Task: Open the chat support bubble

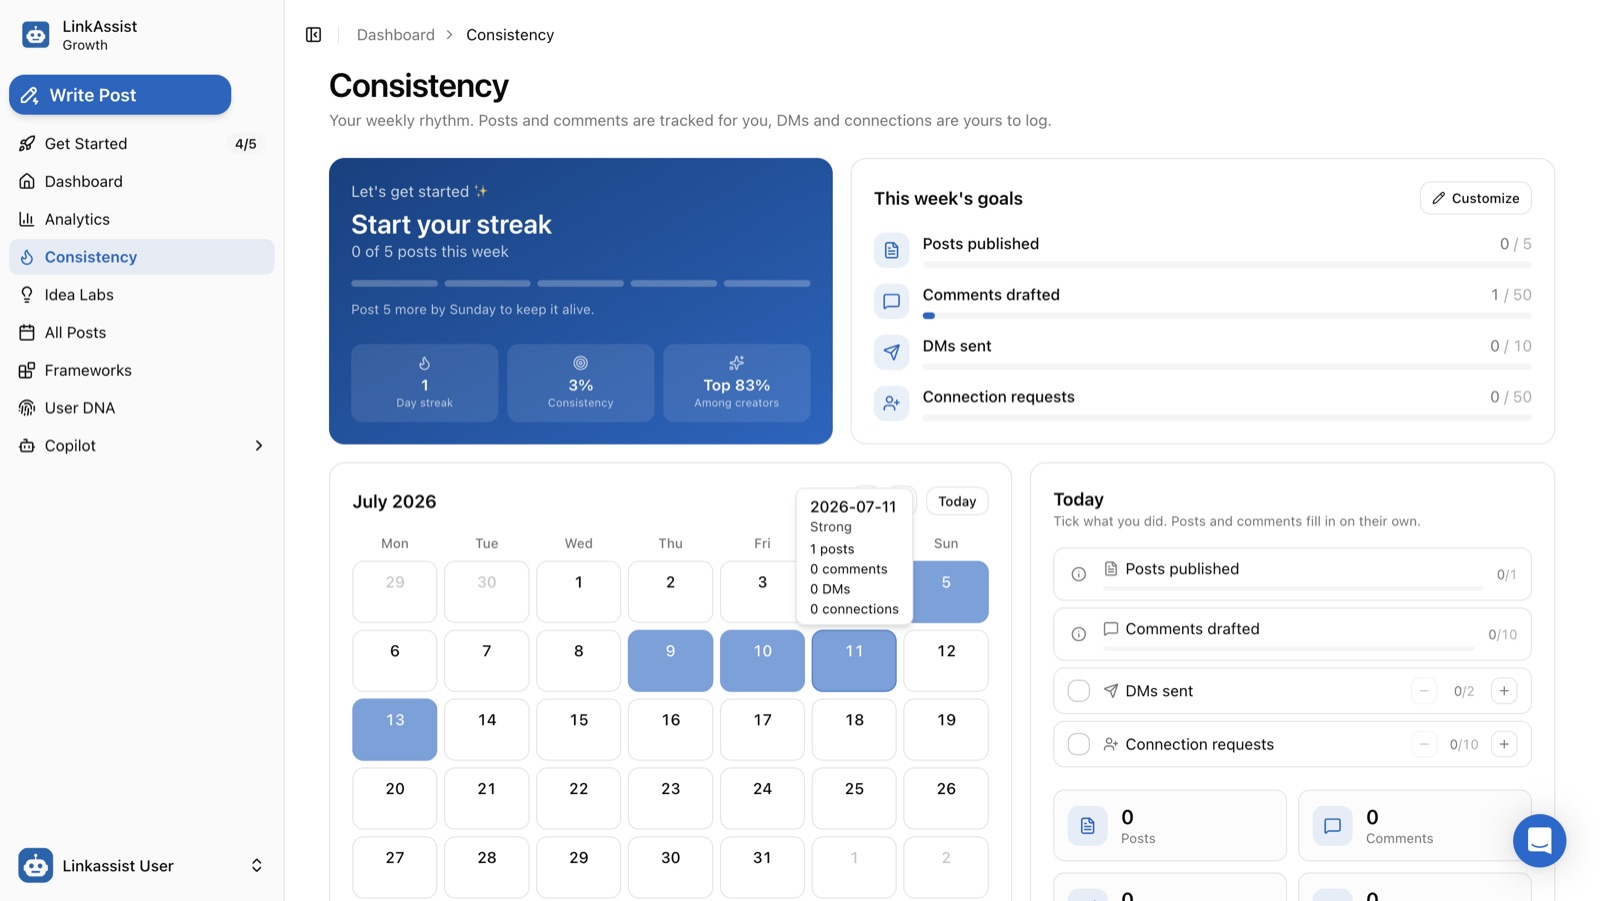Action: pos(1539,841)
